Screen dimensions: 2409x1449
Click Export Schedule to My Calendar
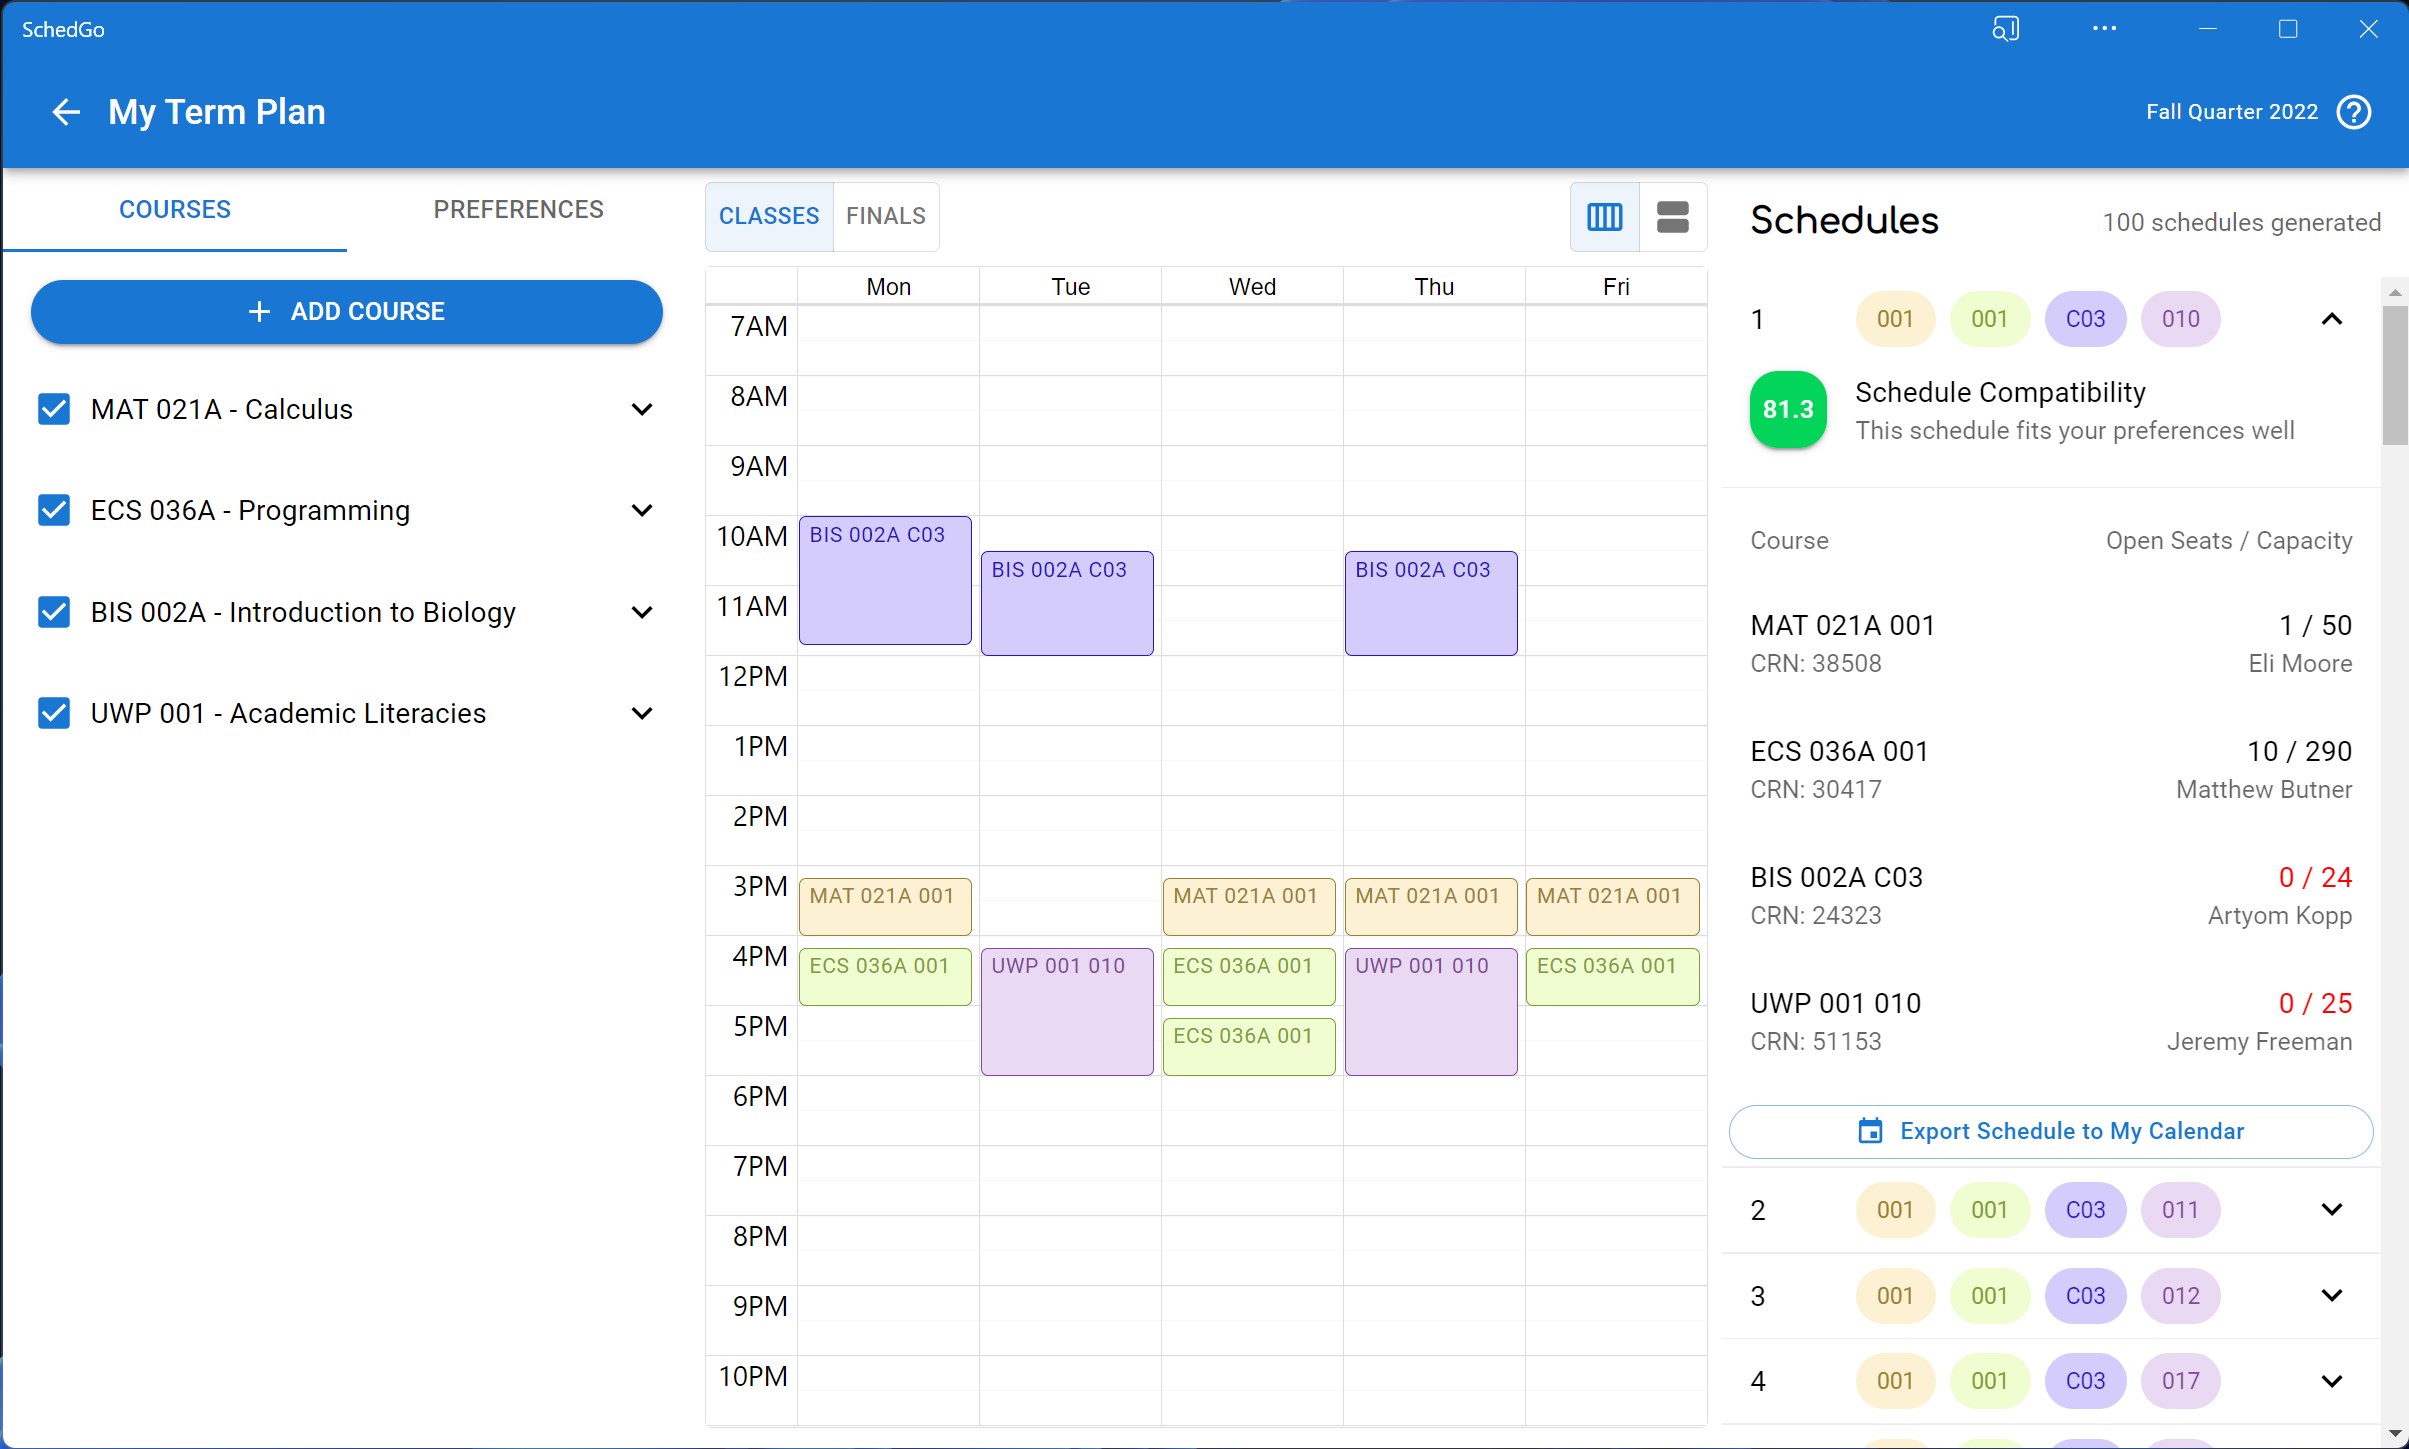tap(2050, 1131)
